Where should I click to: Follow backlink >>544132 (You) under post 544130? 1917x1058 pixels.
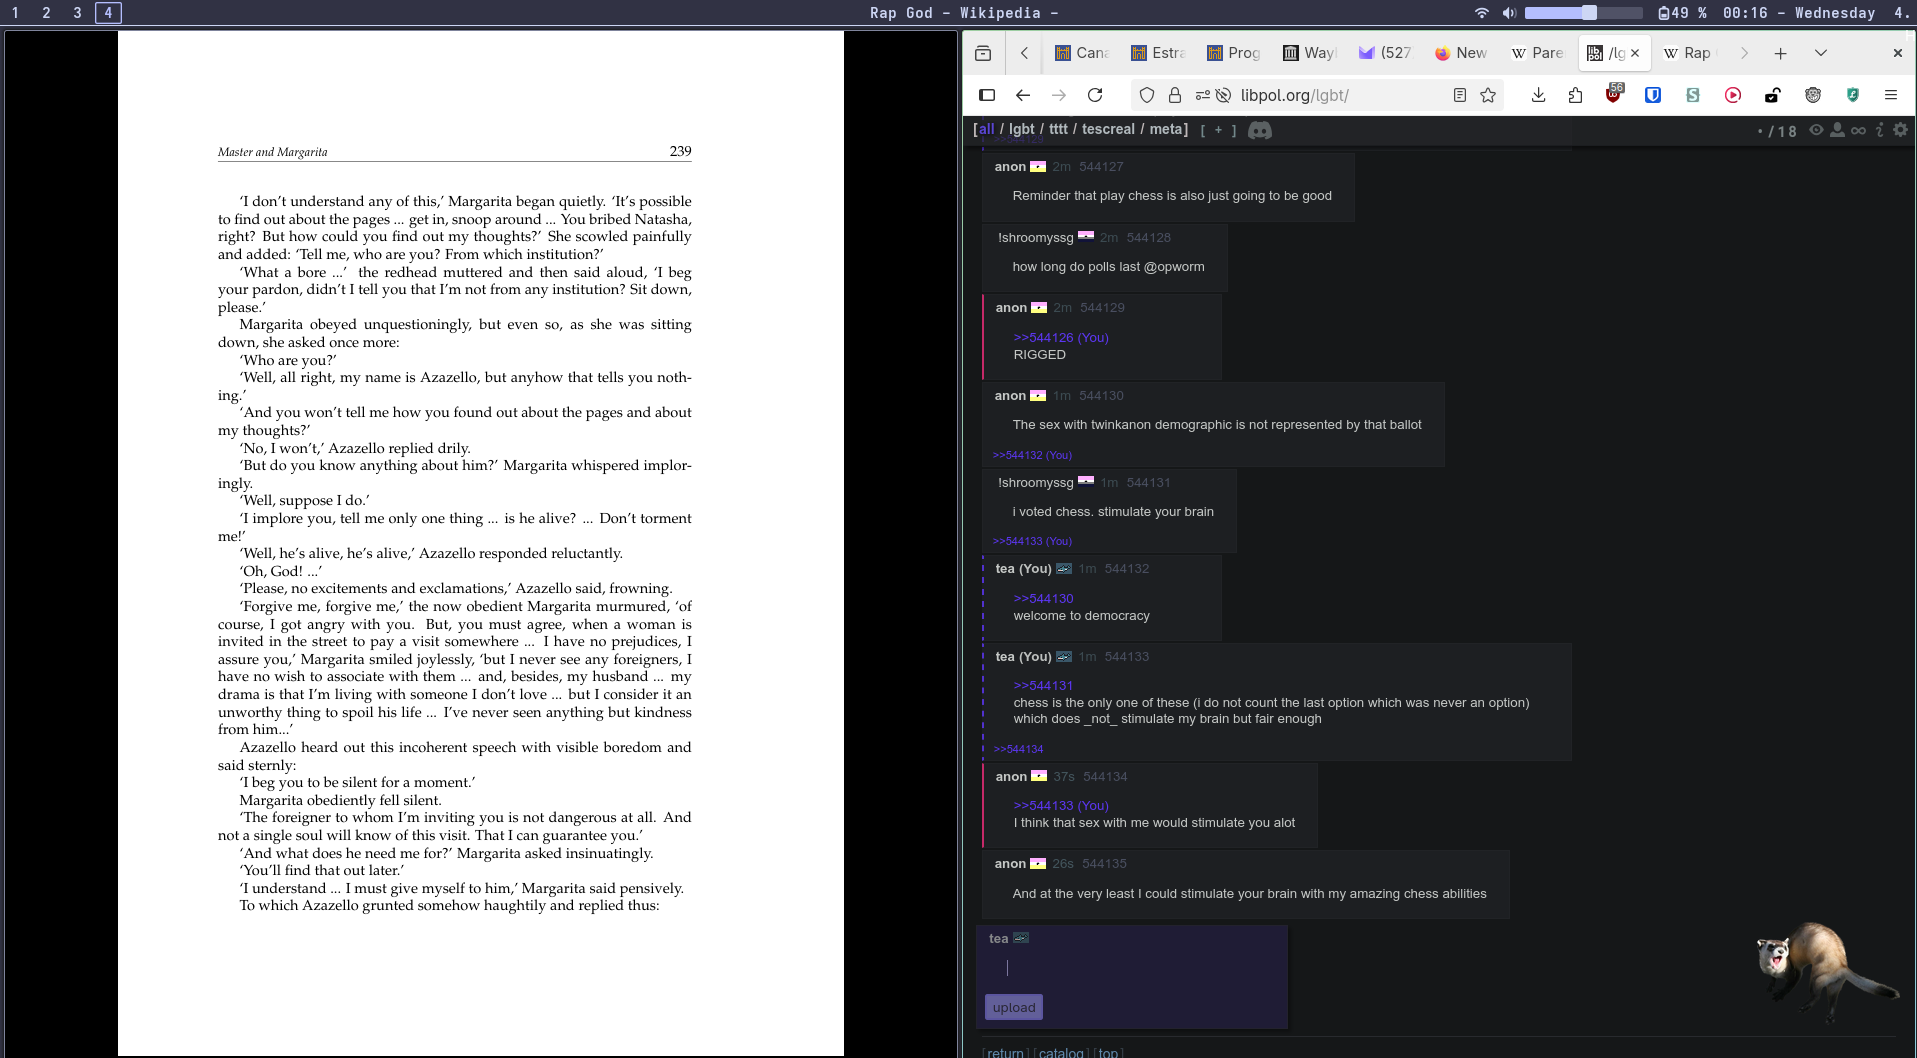coord(1032,455)
